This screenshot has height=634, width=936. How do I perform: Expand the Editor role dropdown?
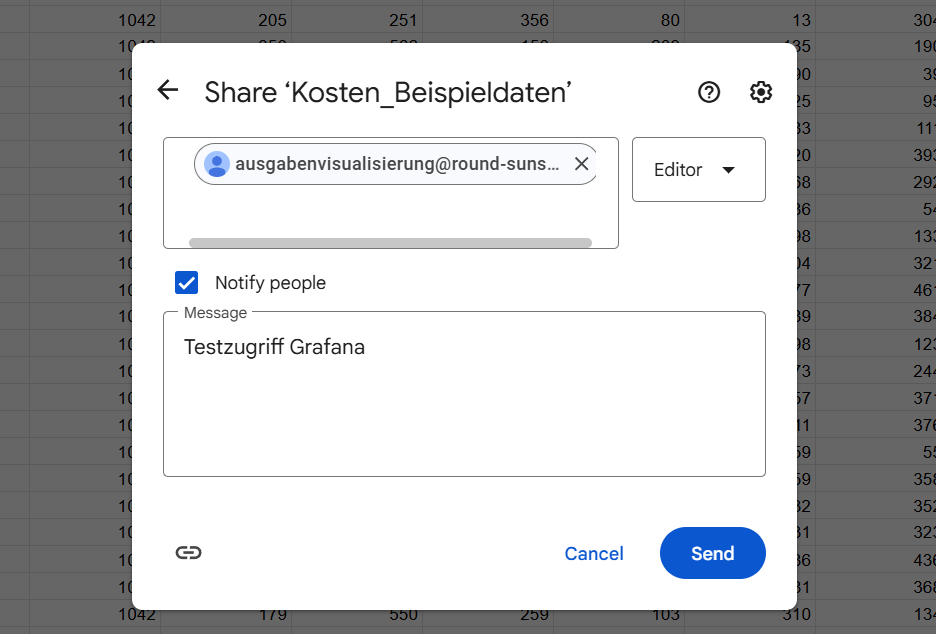(698, 170)
